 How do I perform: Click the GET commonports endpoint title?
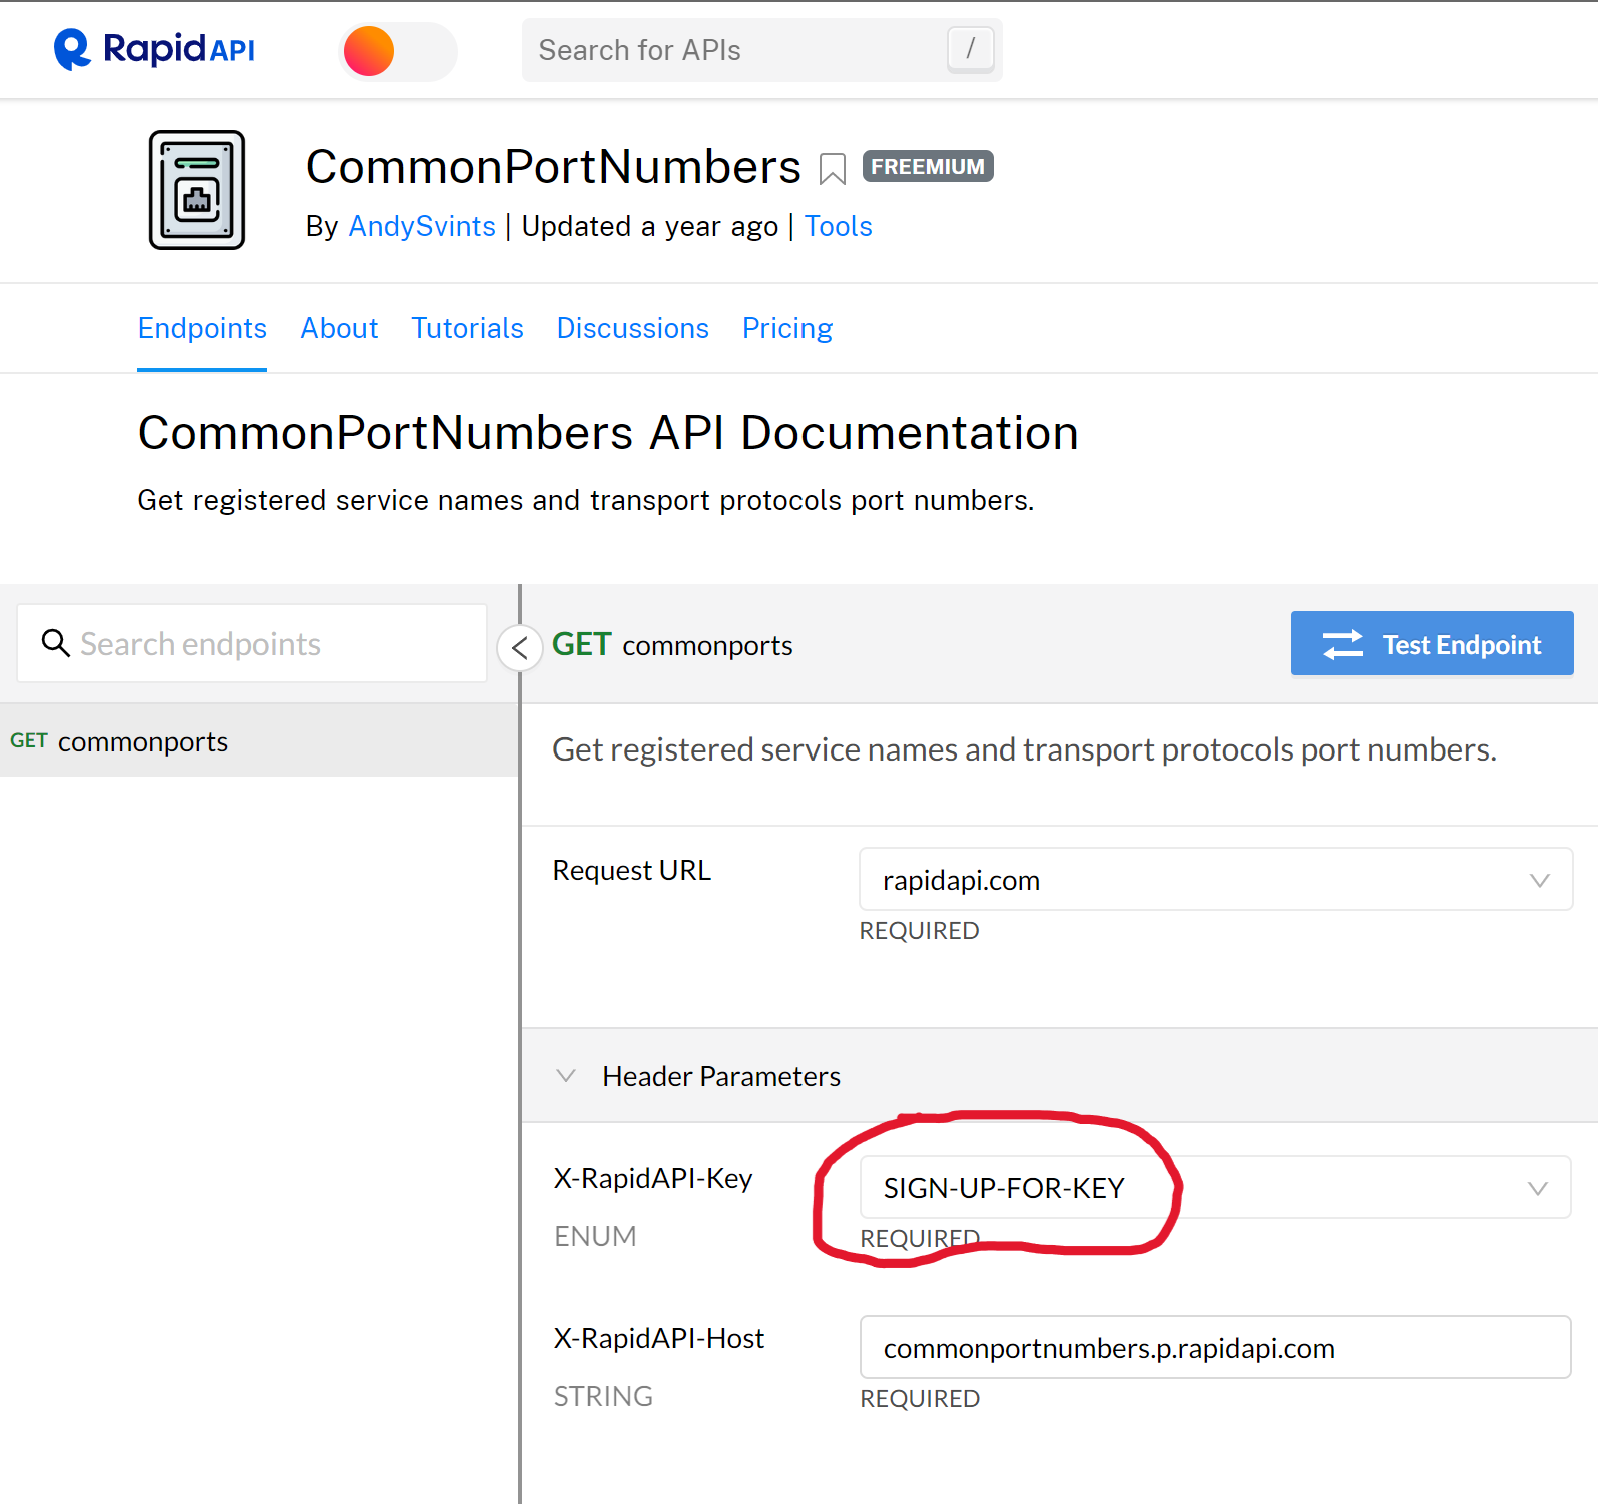pos(672,645)
